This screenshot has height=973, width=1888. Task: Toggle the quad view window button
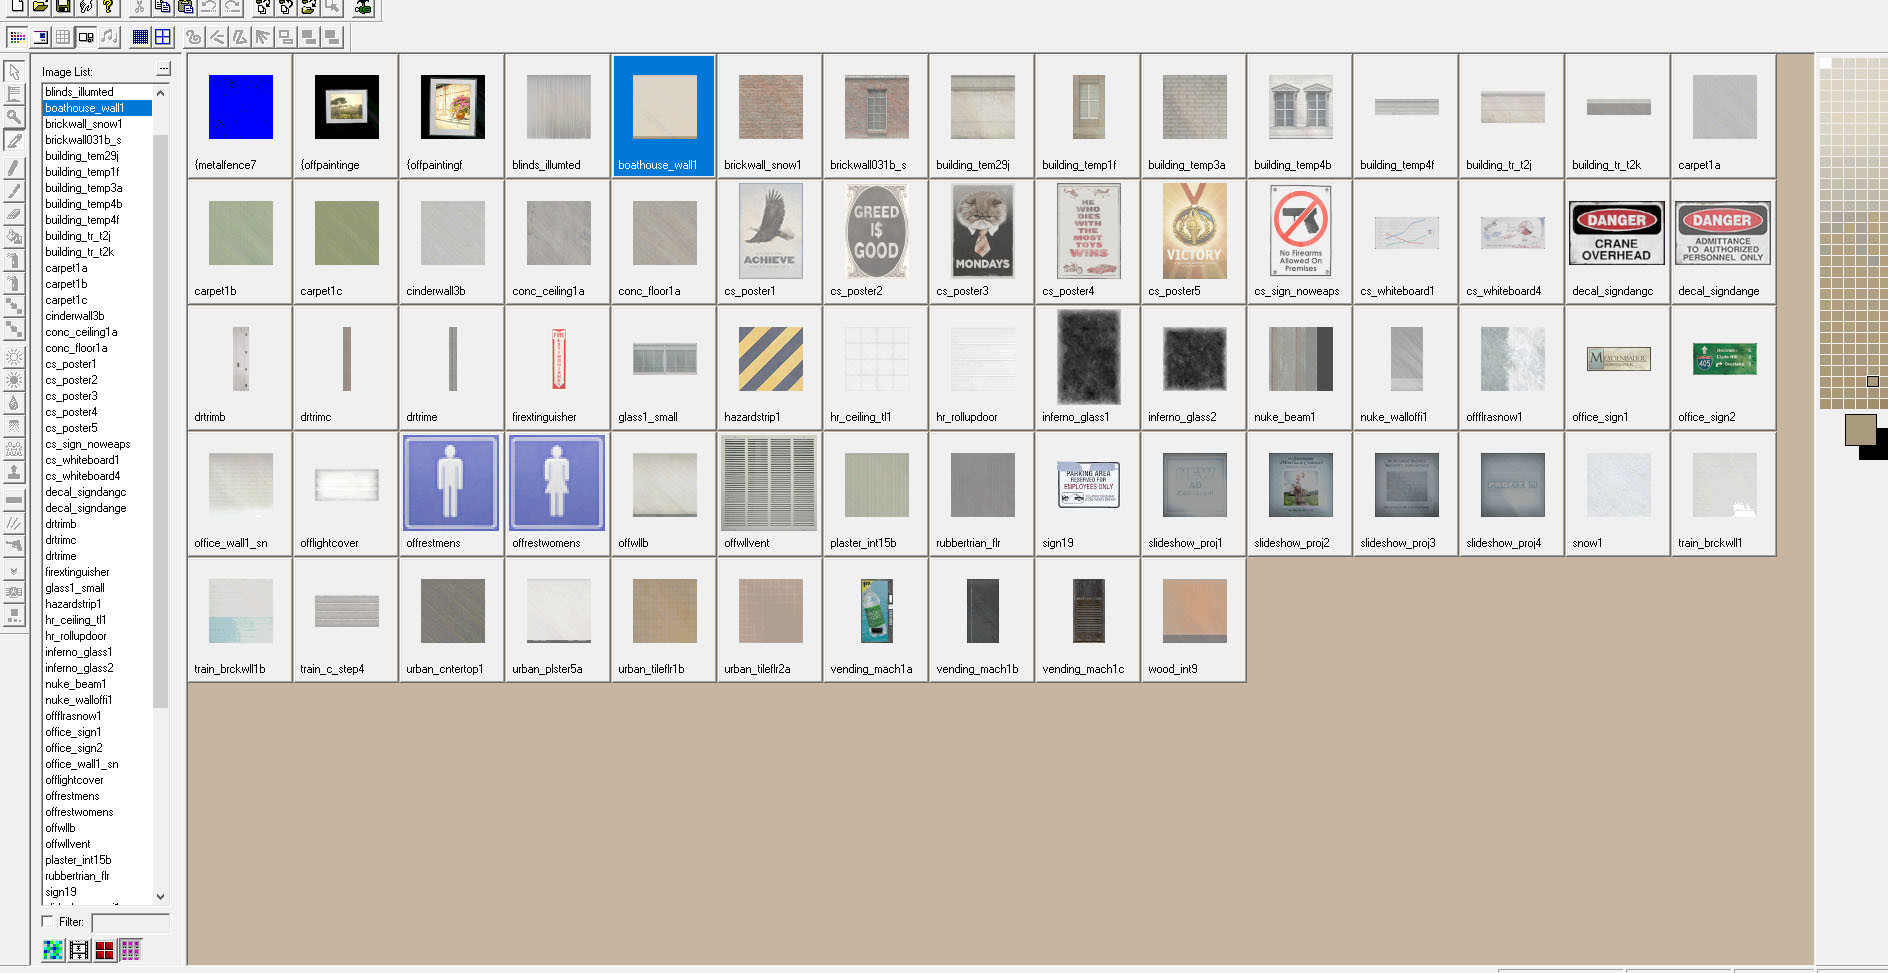163,37
